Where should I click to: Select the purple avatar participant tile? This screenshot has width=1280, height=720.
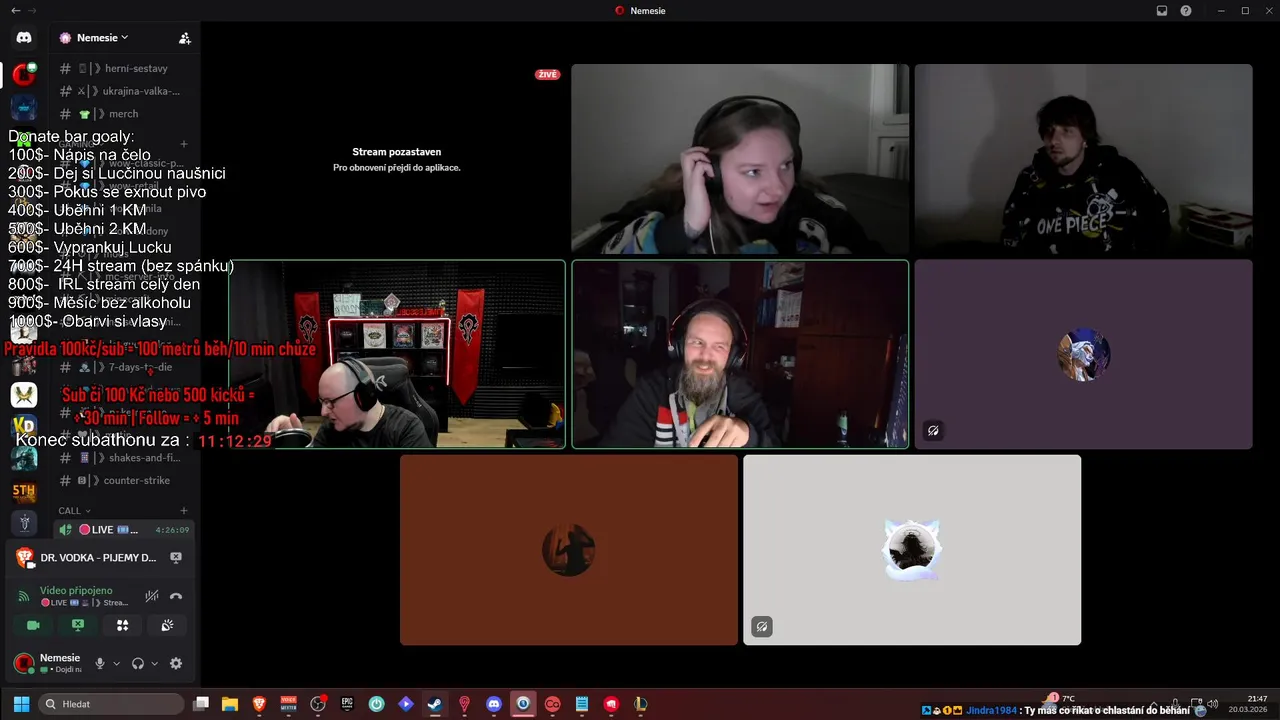pyautogui.click(x=1083, y=354)
